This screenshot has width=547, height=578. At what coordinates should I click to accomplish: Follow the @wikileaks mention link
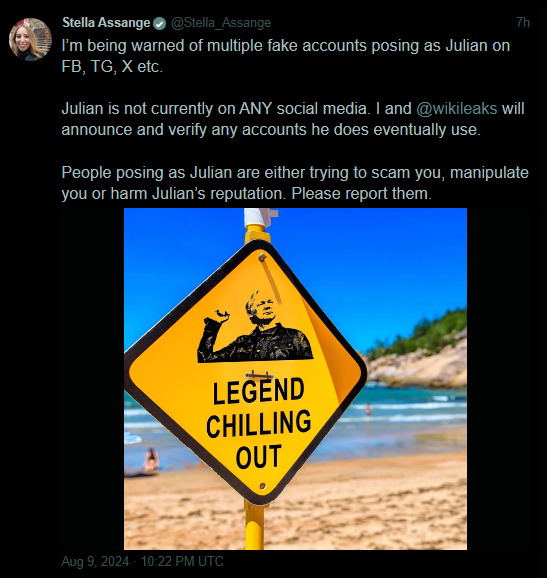tap(457, 109)
